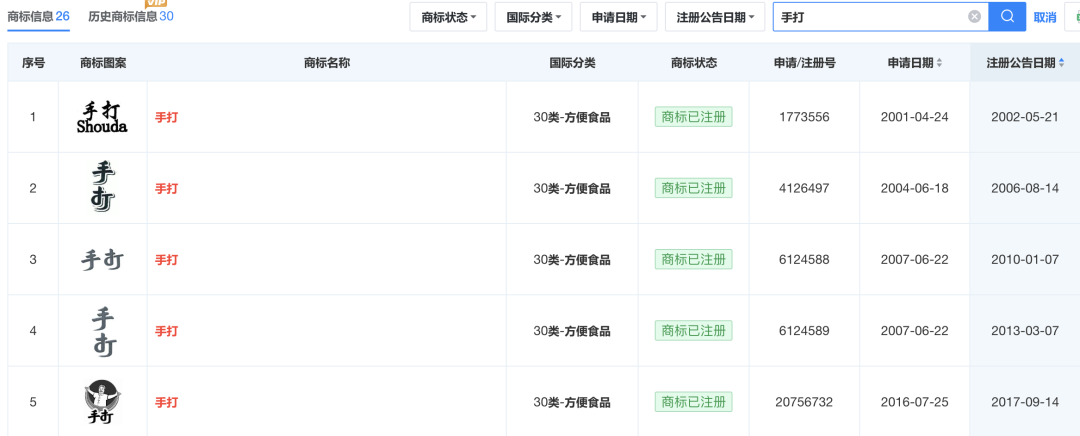Focus the trademark search input field
This screenshot has width=1080, height=436.
[870, 17]
